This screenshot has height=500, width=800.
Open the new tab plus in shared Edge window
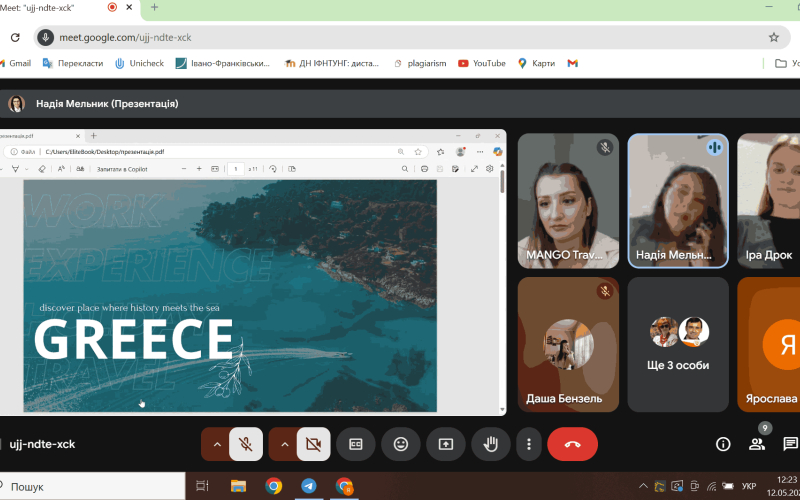[93, 136]
